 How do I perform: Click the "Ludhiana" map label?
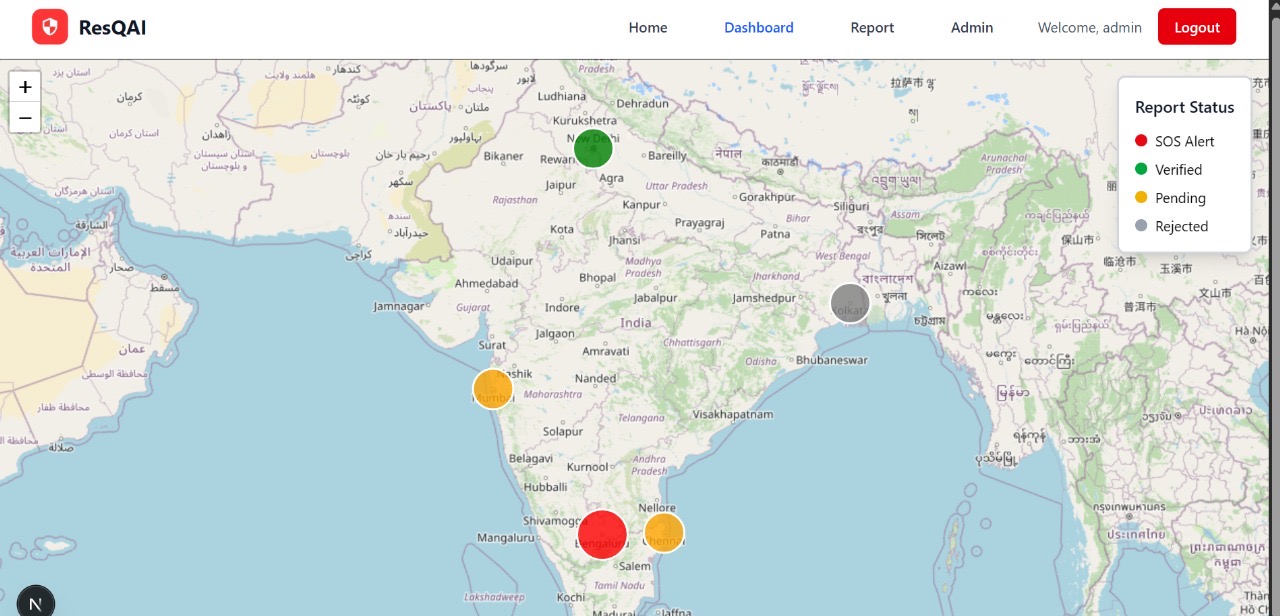(561, 96)
